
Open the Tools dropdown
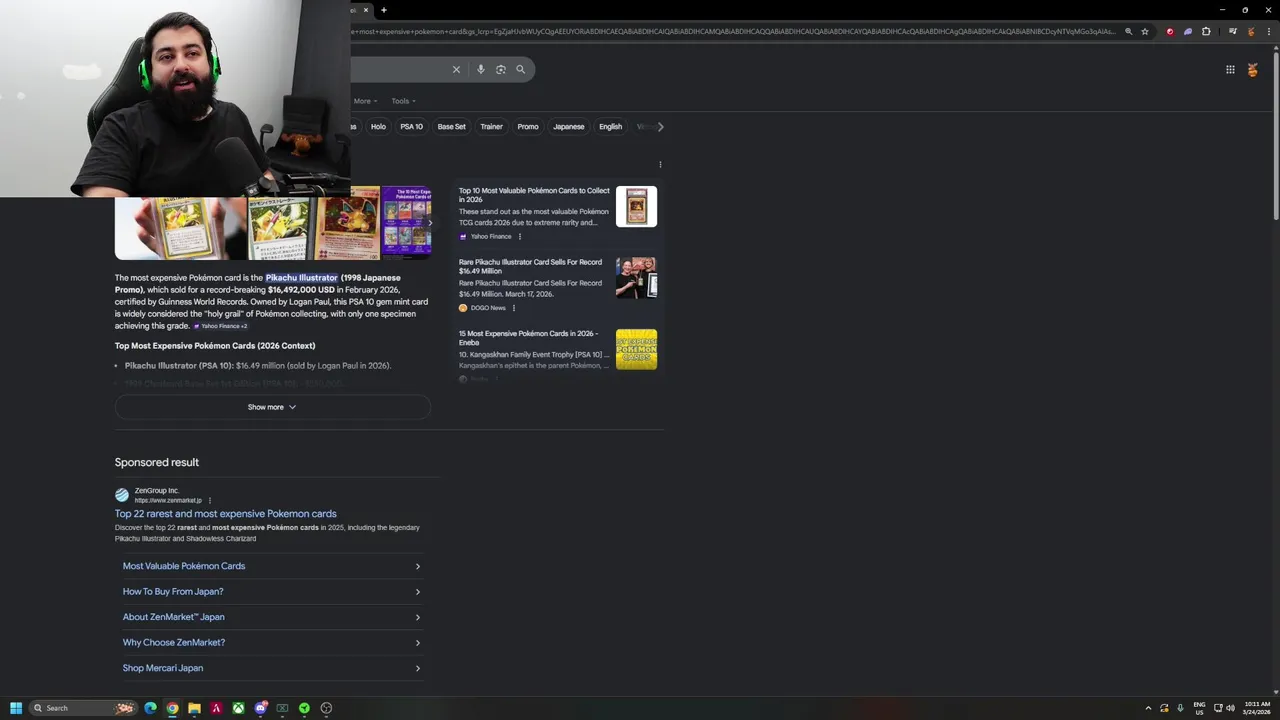click(403, 101)
